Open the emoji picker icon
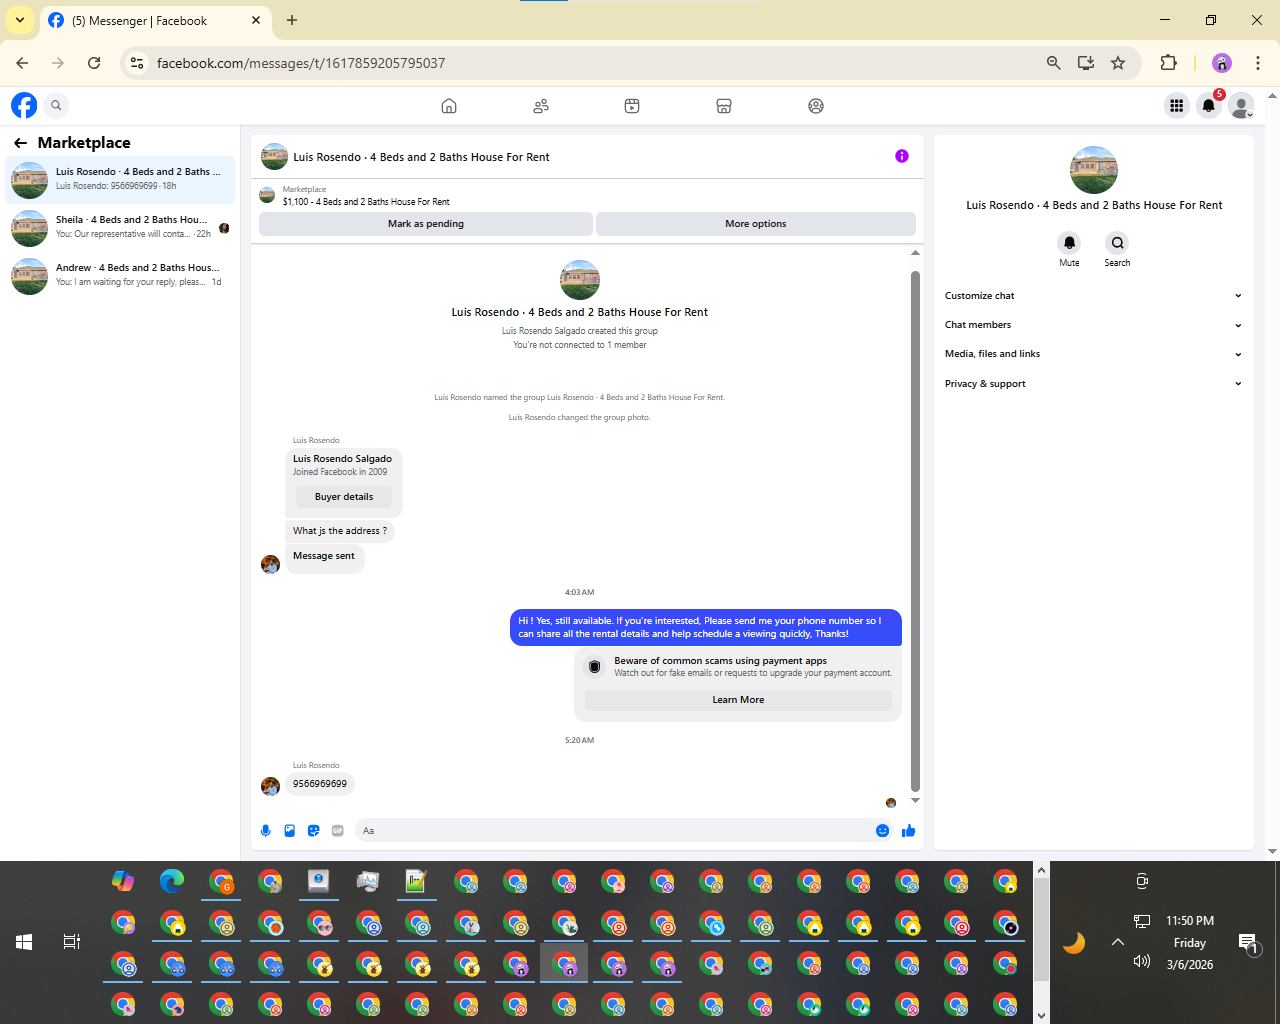Image resolution: width=1280 pixels, height=1024 pixels. 883,831
